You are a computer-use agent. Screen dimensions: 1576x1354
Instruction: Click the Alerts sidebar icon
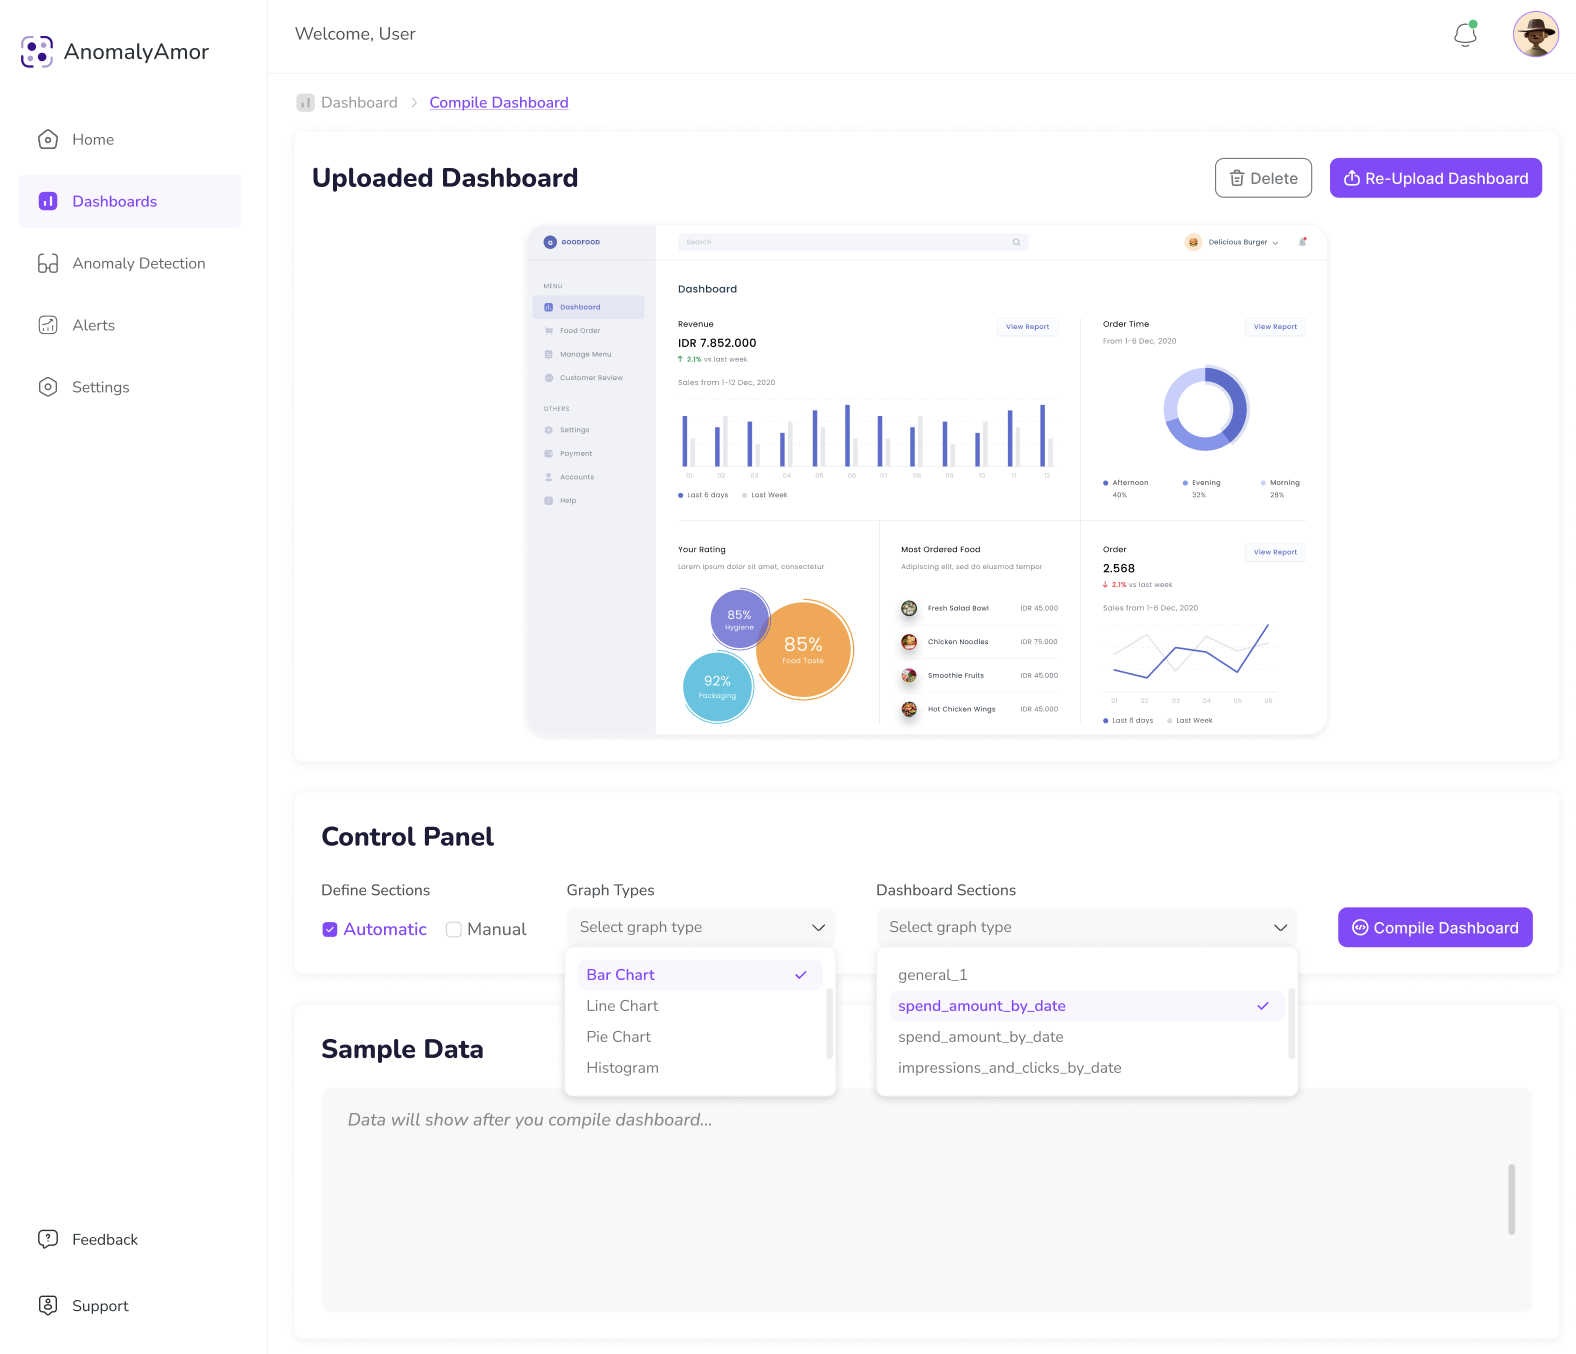coord(48,326)
